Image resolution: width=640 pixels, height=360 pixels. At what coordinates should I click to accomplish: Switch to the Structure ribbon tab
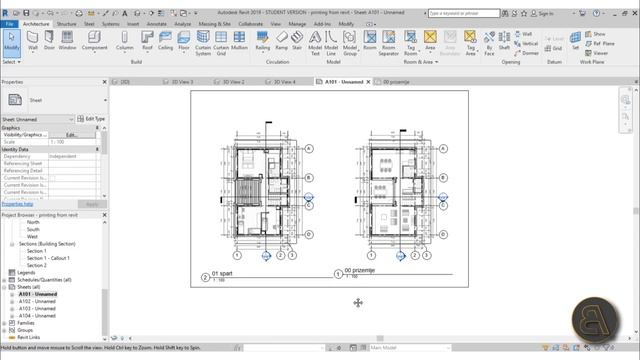[x=67, y=24]
